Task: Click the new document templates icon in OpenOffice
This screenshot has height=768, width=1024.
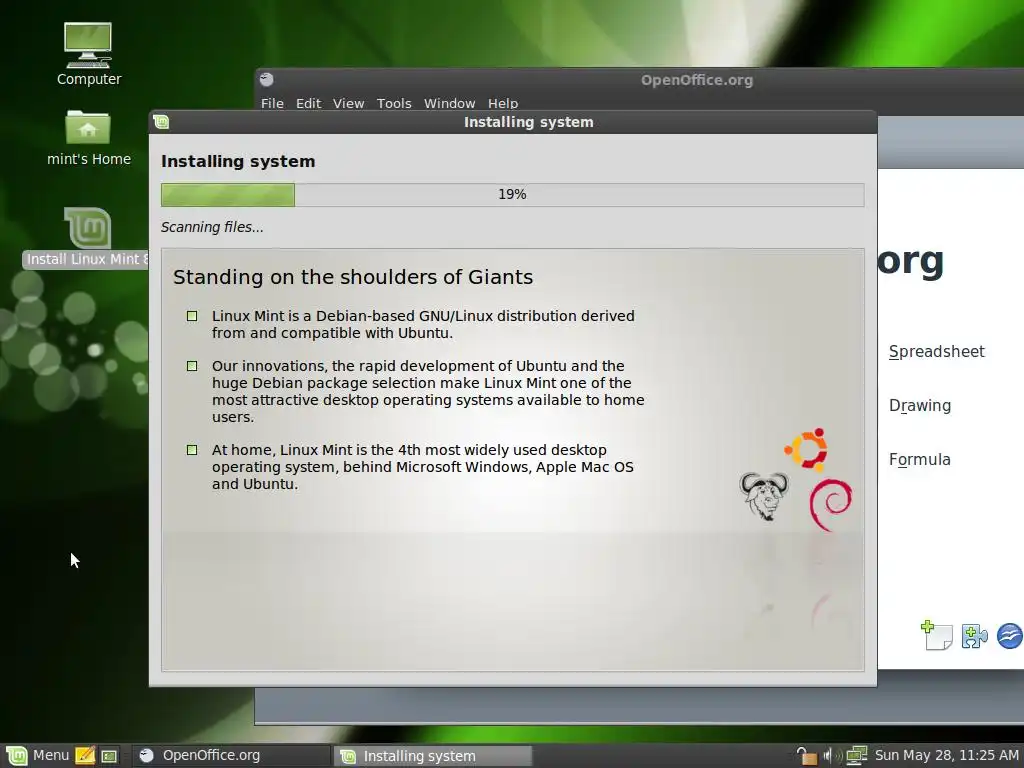Action: coord(937,635)
